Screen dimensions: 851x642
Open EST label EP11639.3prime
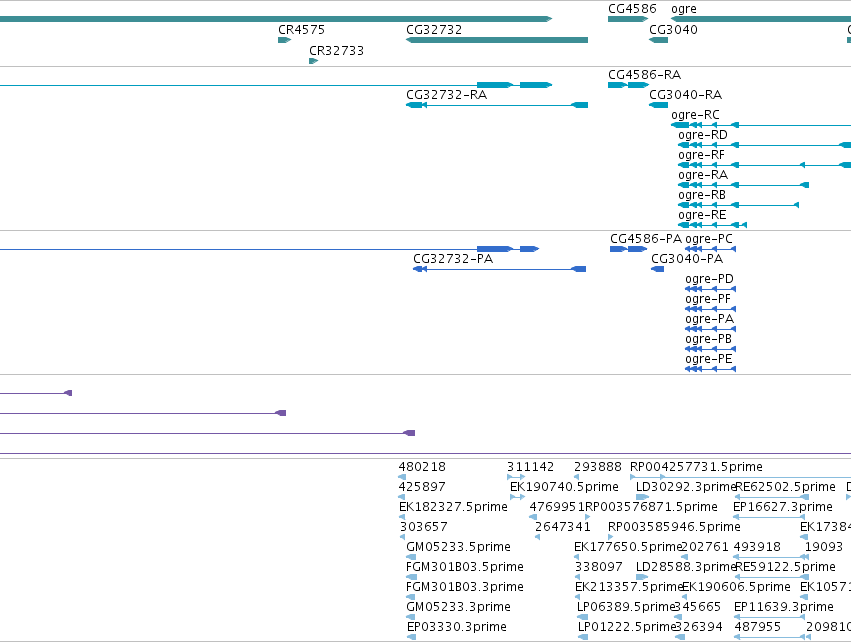(x=784, y=607)
